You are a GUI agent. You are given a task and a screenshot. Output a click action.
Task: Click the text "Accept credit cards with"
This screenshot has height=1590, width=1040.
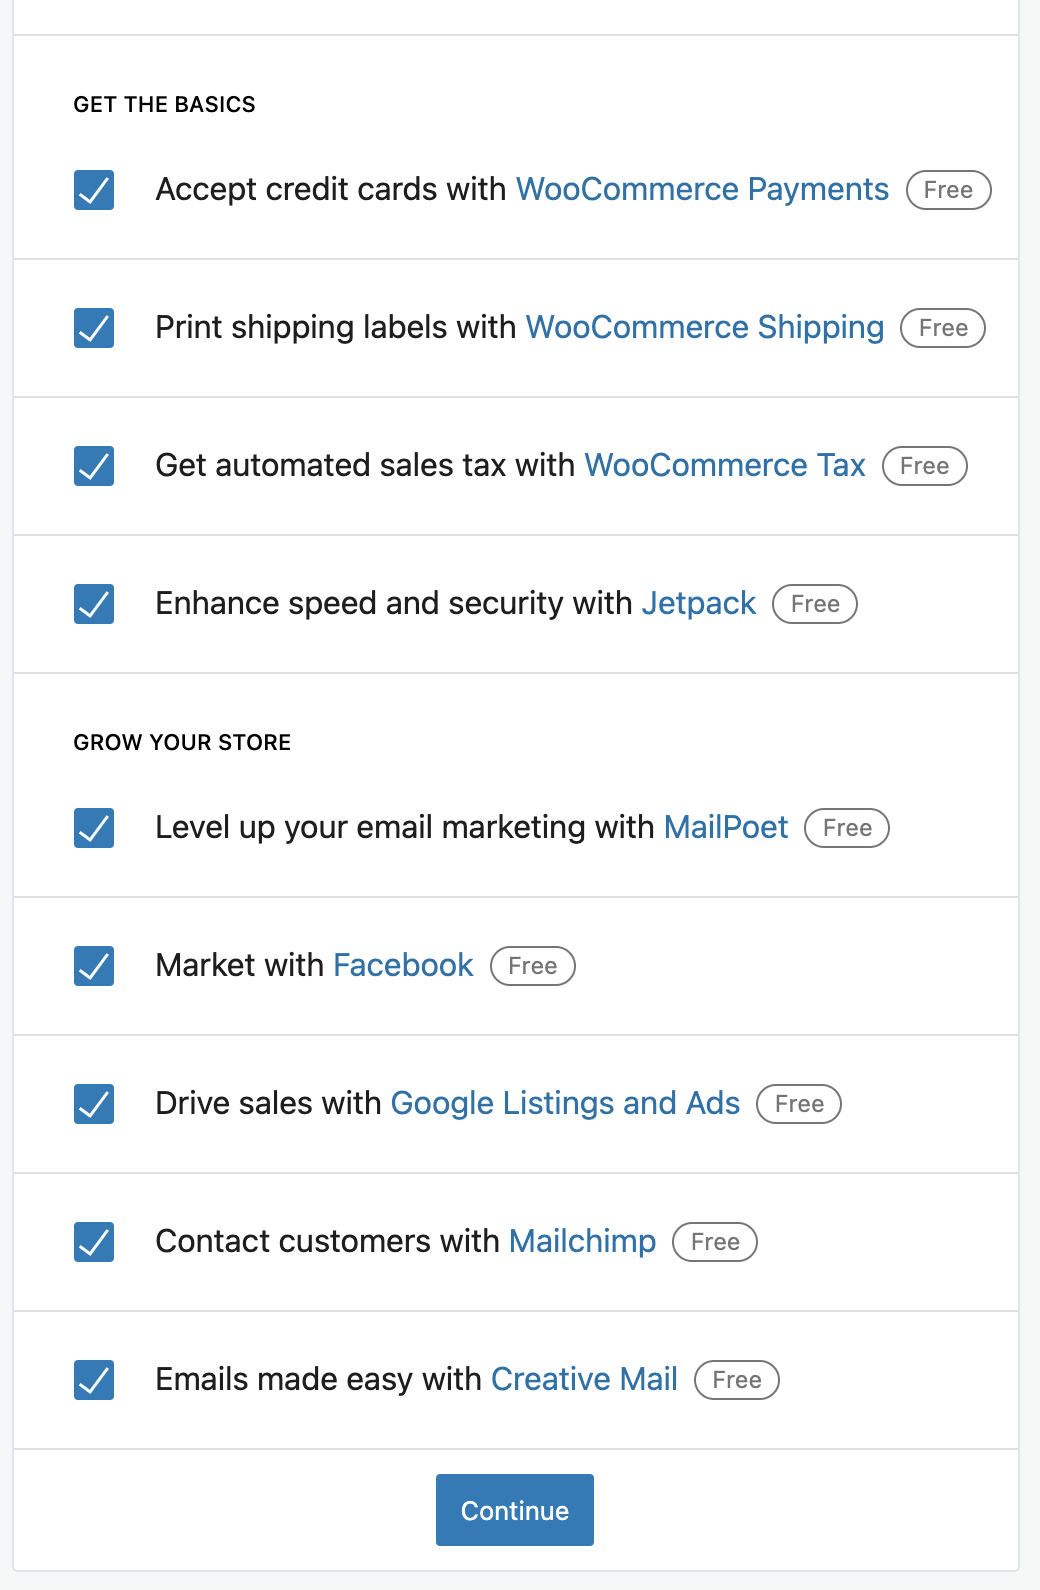tap(331, 189)
